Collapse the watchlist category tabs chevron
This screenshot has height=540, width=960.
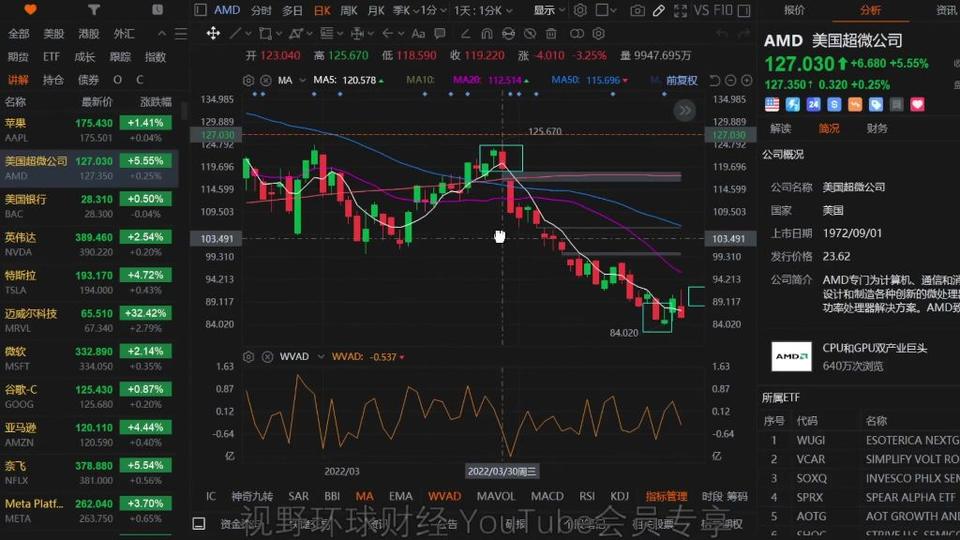[x=162, y=34]
